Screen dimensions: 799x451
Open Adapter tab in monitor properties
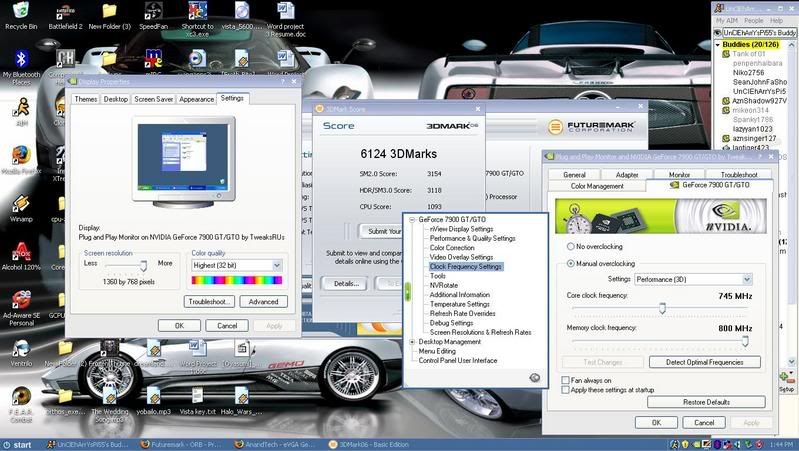click(627, 175)
